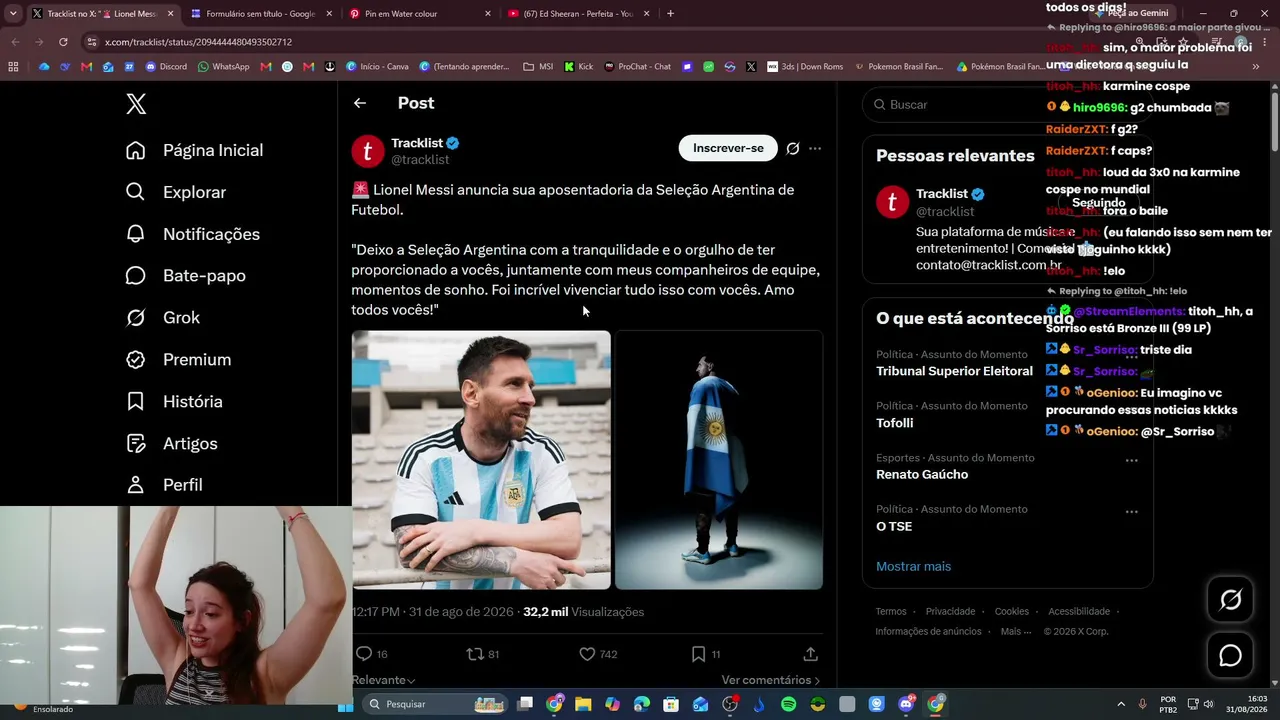
Task: Open the Explorar section
Action: tap(175, 192)
